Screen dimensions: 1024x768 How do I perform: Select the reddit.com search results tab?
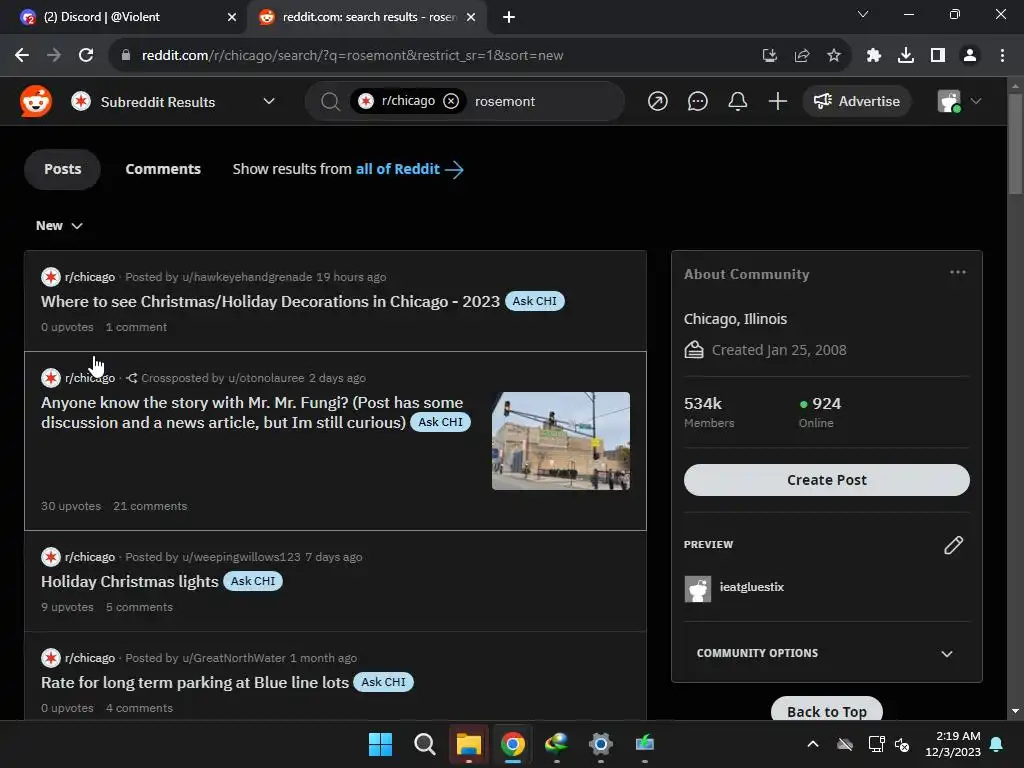tap(367, 17)
